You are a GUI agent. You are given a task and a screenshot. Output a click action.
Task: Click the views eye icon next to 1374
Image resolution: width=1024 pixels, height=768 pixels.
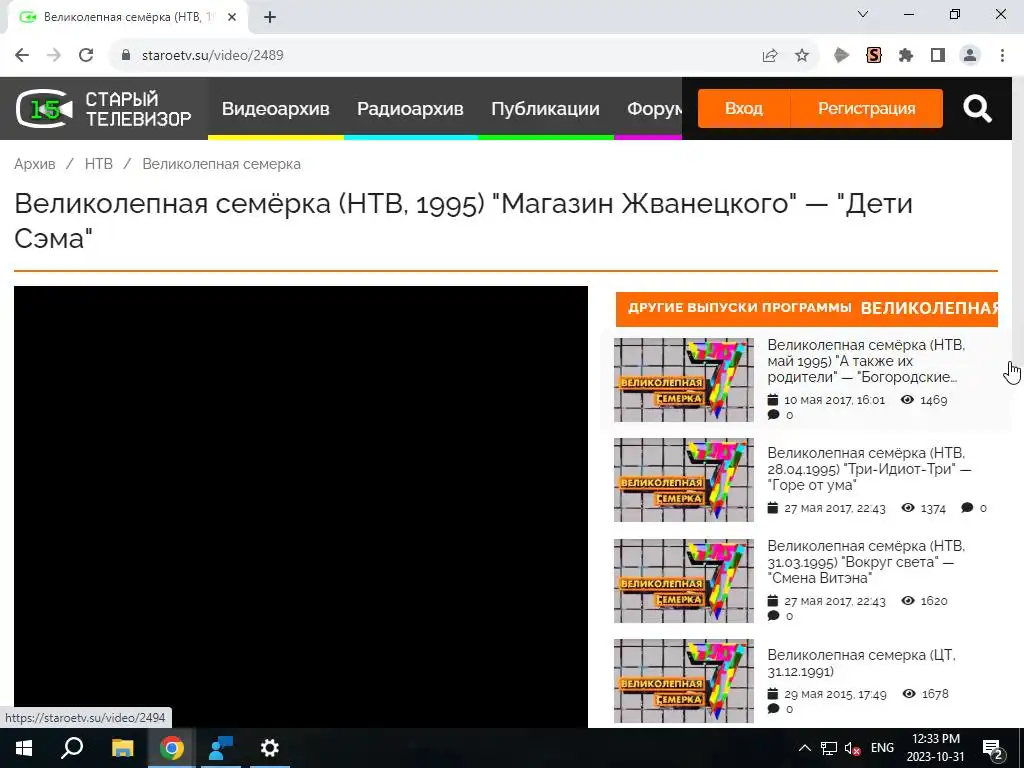click(x=908, y=507)
